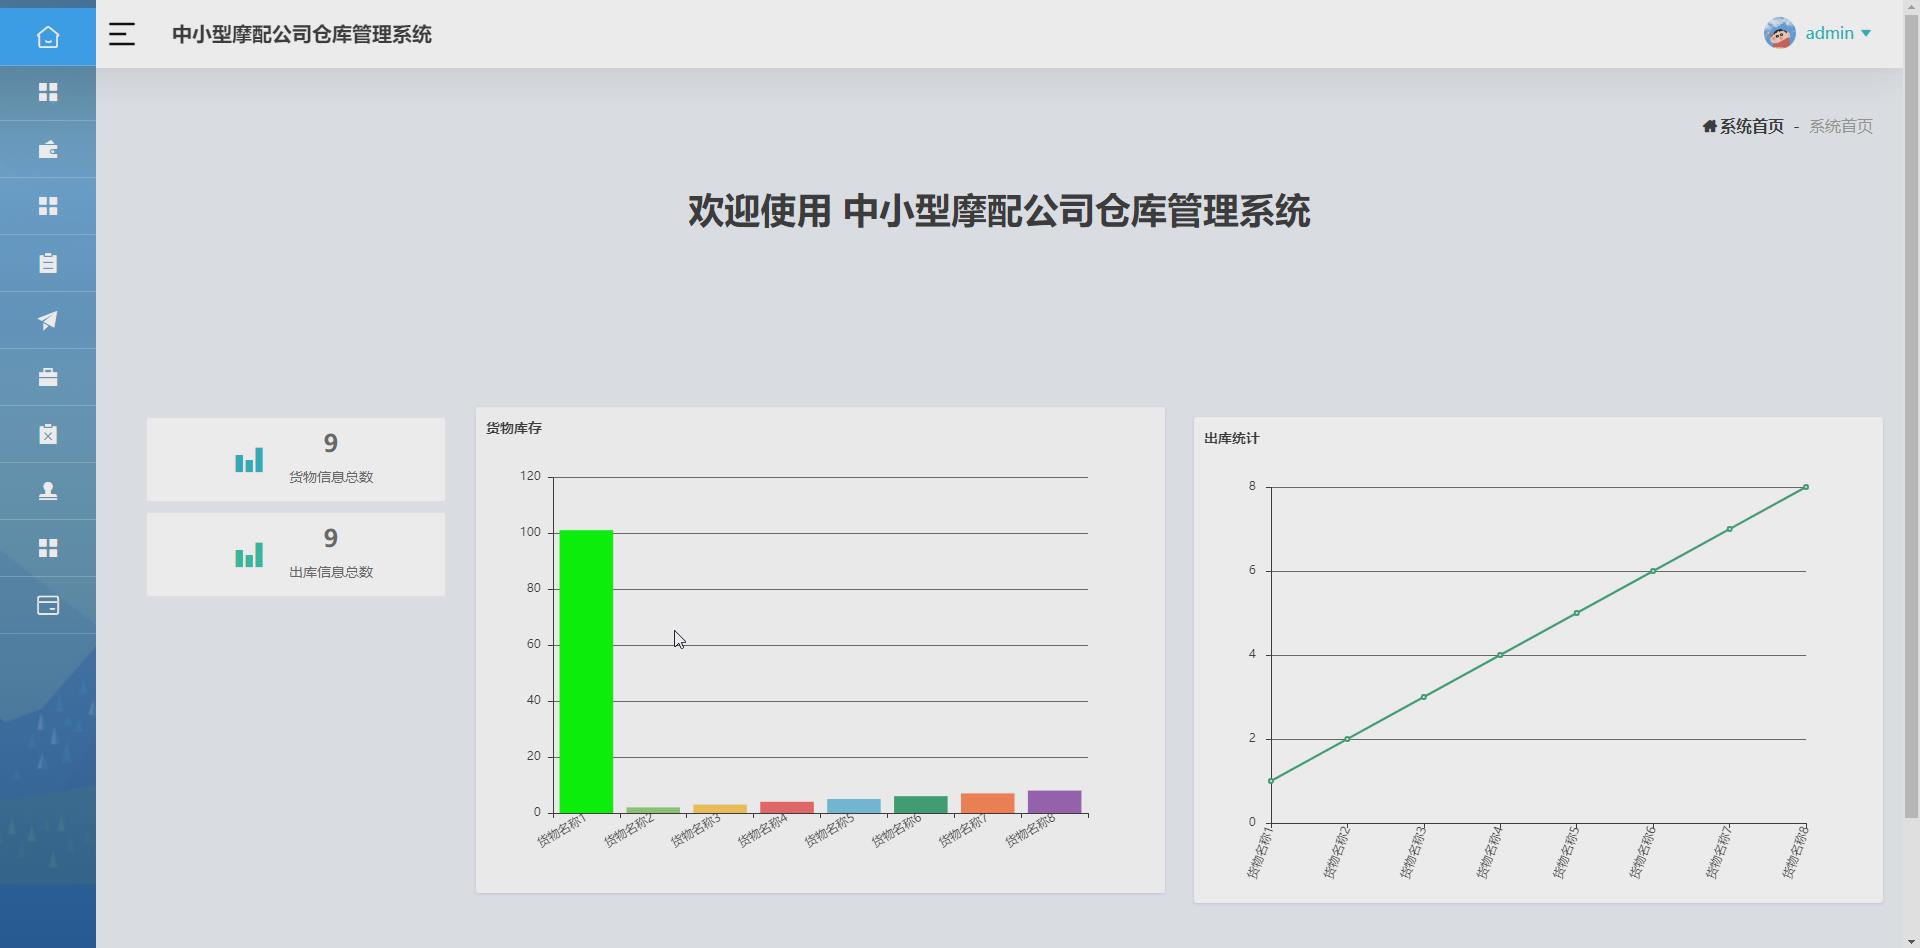Select the dashboard grid icon in sidebar

click(47, 92)
